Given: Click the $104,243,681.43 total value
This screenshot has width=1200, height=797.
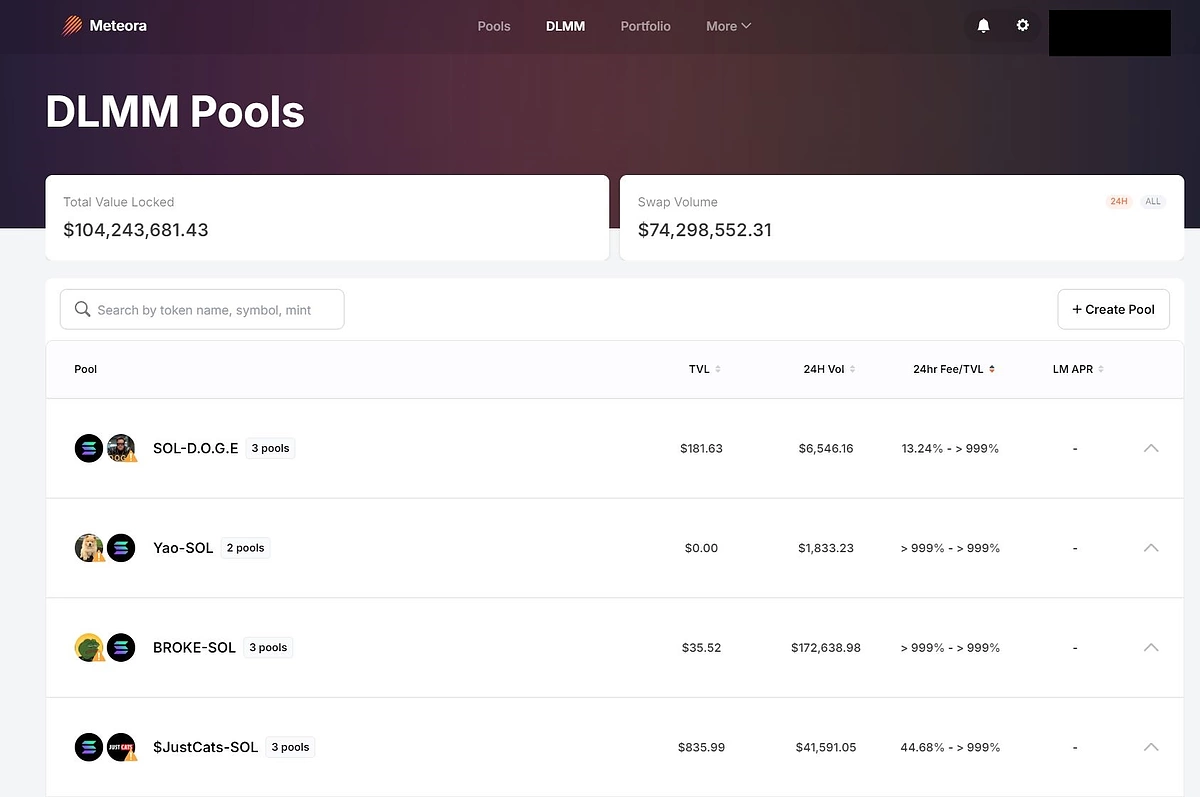Looking at the screenshot, I should click(136, 230).
